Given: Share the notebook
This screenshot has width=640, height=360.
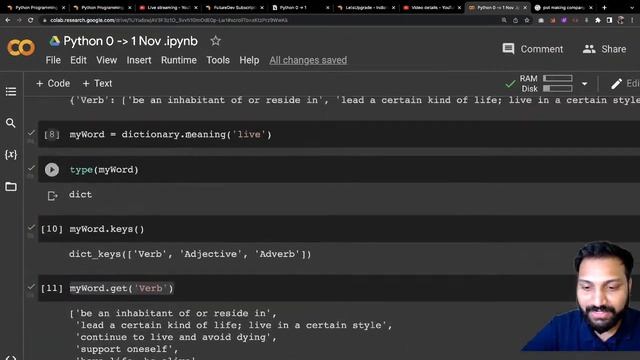Looking at the screenshot, I should pyautogui.click(x=604, y=49).
